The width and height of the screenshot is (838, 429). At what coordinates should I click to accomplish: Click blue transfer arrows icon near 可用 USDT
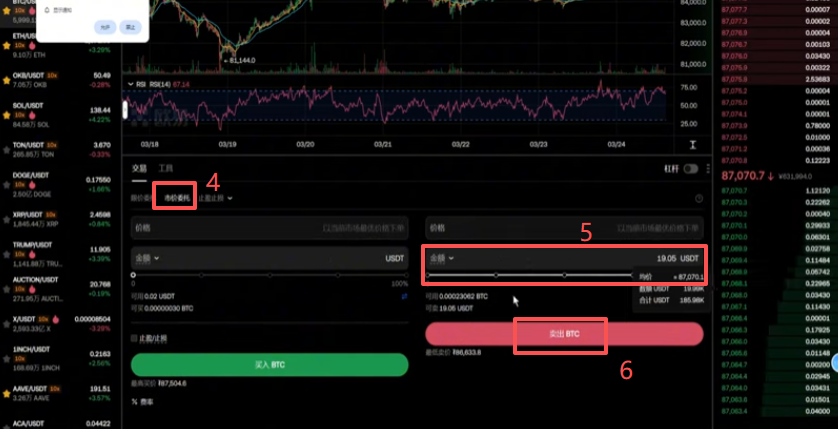click(x=405, y=296)
